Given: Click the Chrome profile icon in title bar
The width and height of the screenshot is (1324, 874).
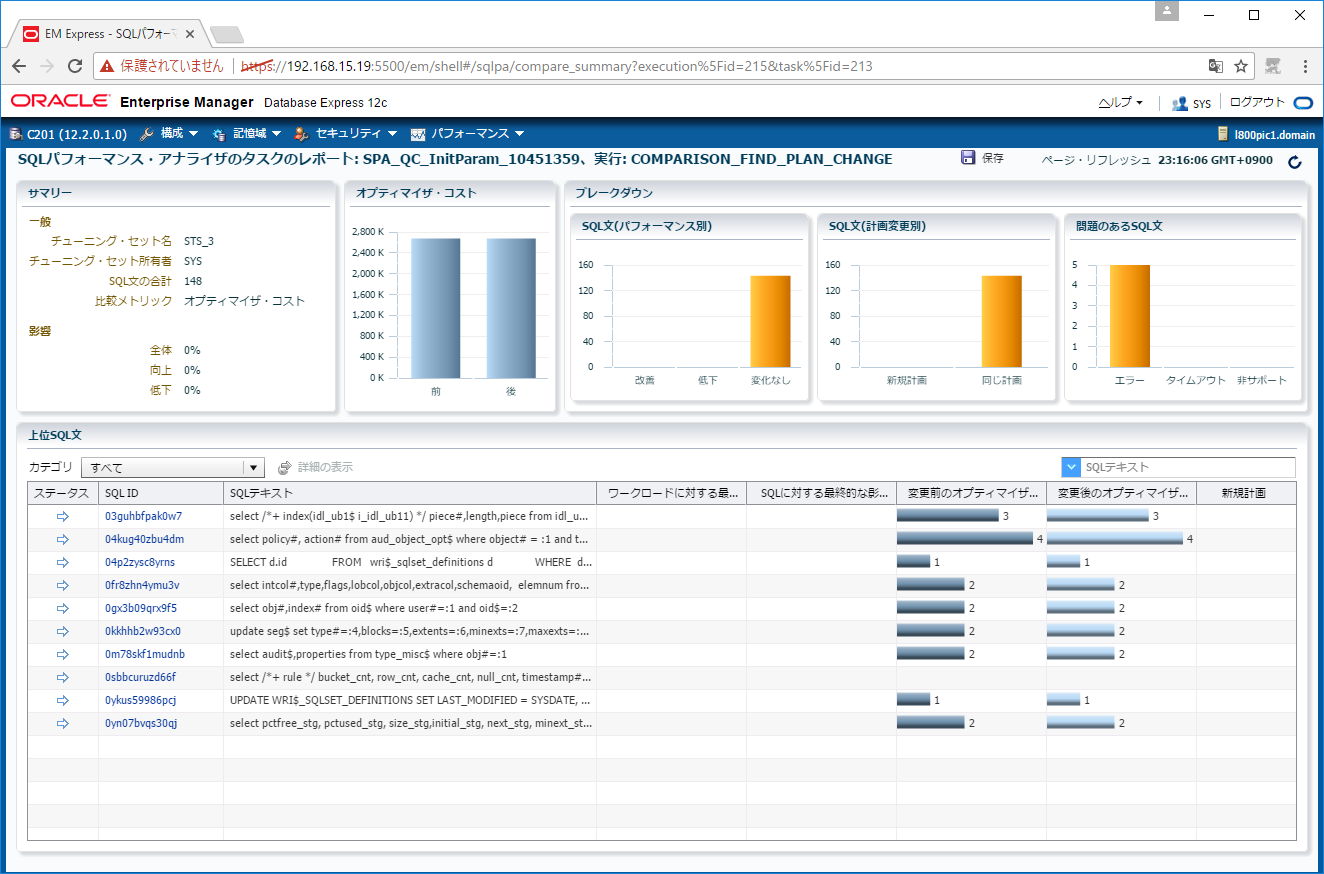Looking at the screenshot, I should pos(1167,11).
